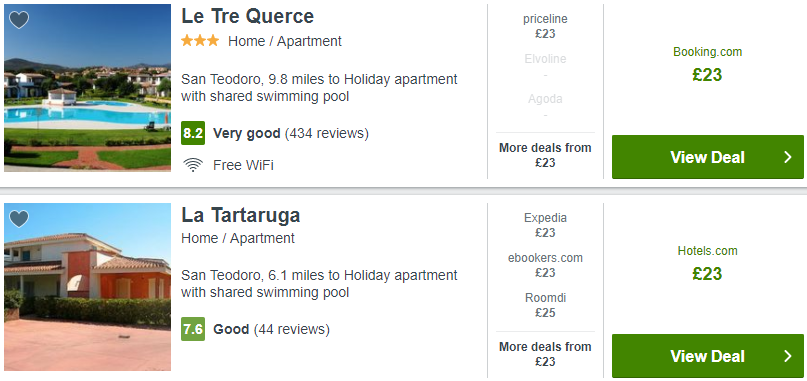The width and height of the screenshot is (807, 381).
Task: Click the Free WiFi icon
Action: (192, 165)
